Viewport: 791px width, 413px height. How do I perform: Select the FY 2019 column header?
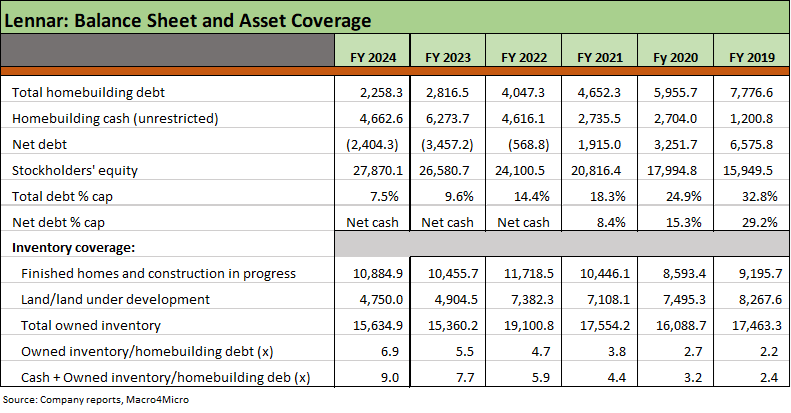(x=752, y=57)
